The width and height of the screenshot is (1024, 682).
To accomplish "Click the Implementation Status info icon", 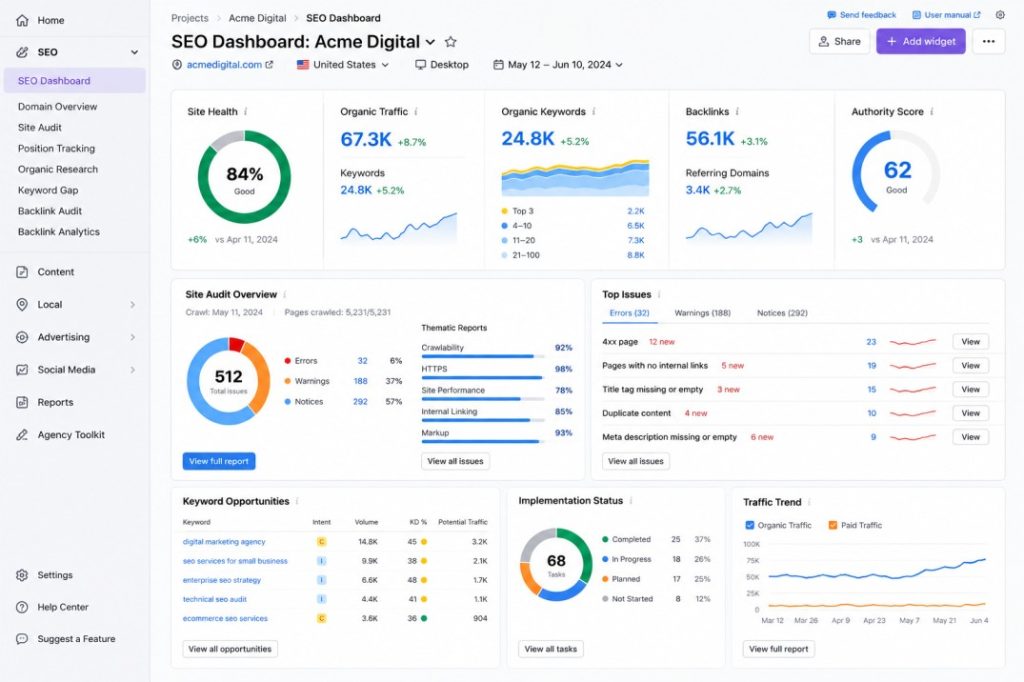I will coord(631,500).
